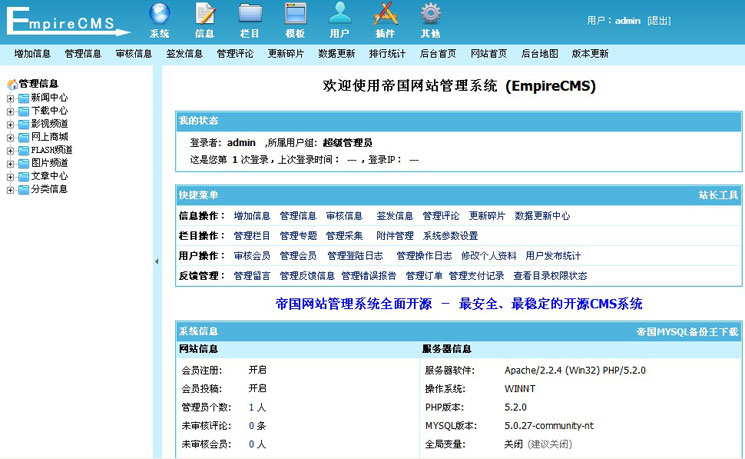Expand the 新闻中心 tree node
The height and width of the screenshot is (459, 745).
[10, 98]
